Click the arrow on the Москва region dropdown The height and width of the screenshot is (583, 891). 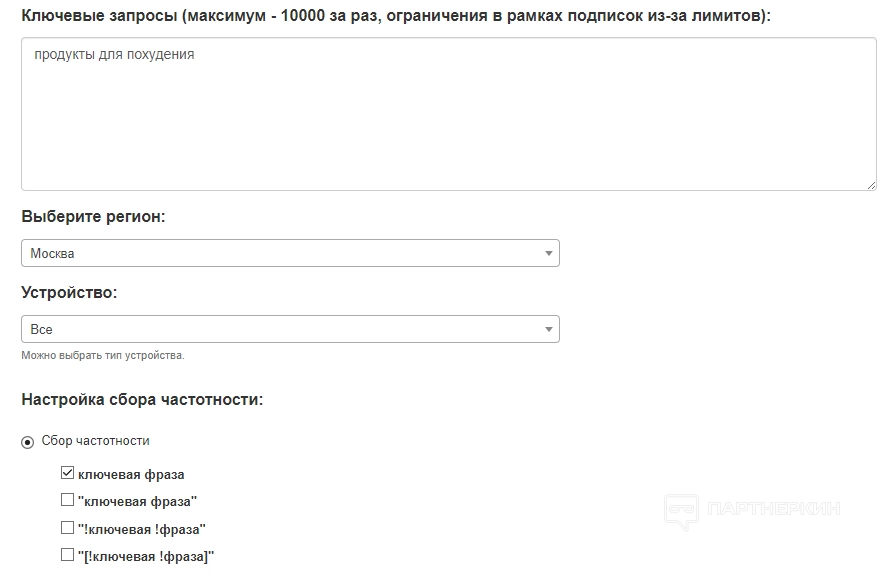548,254
